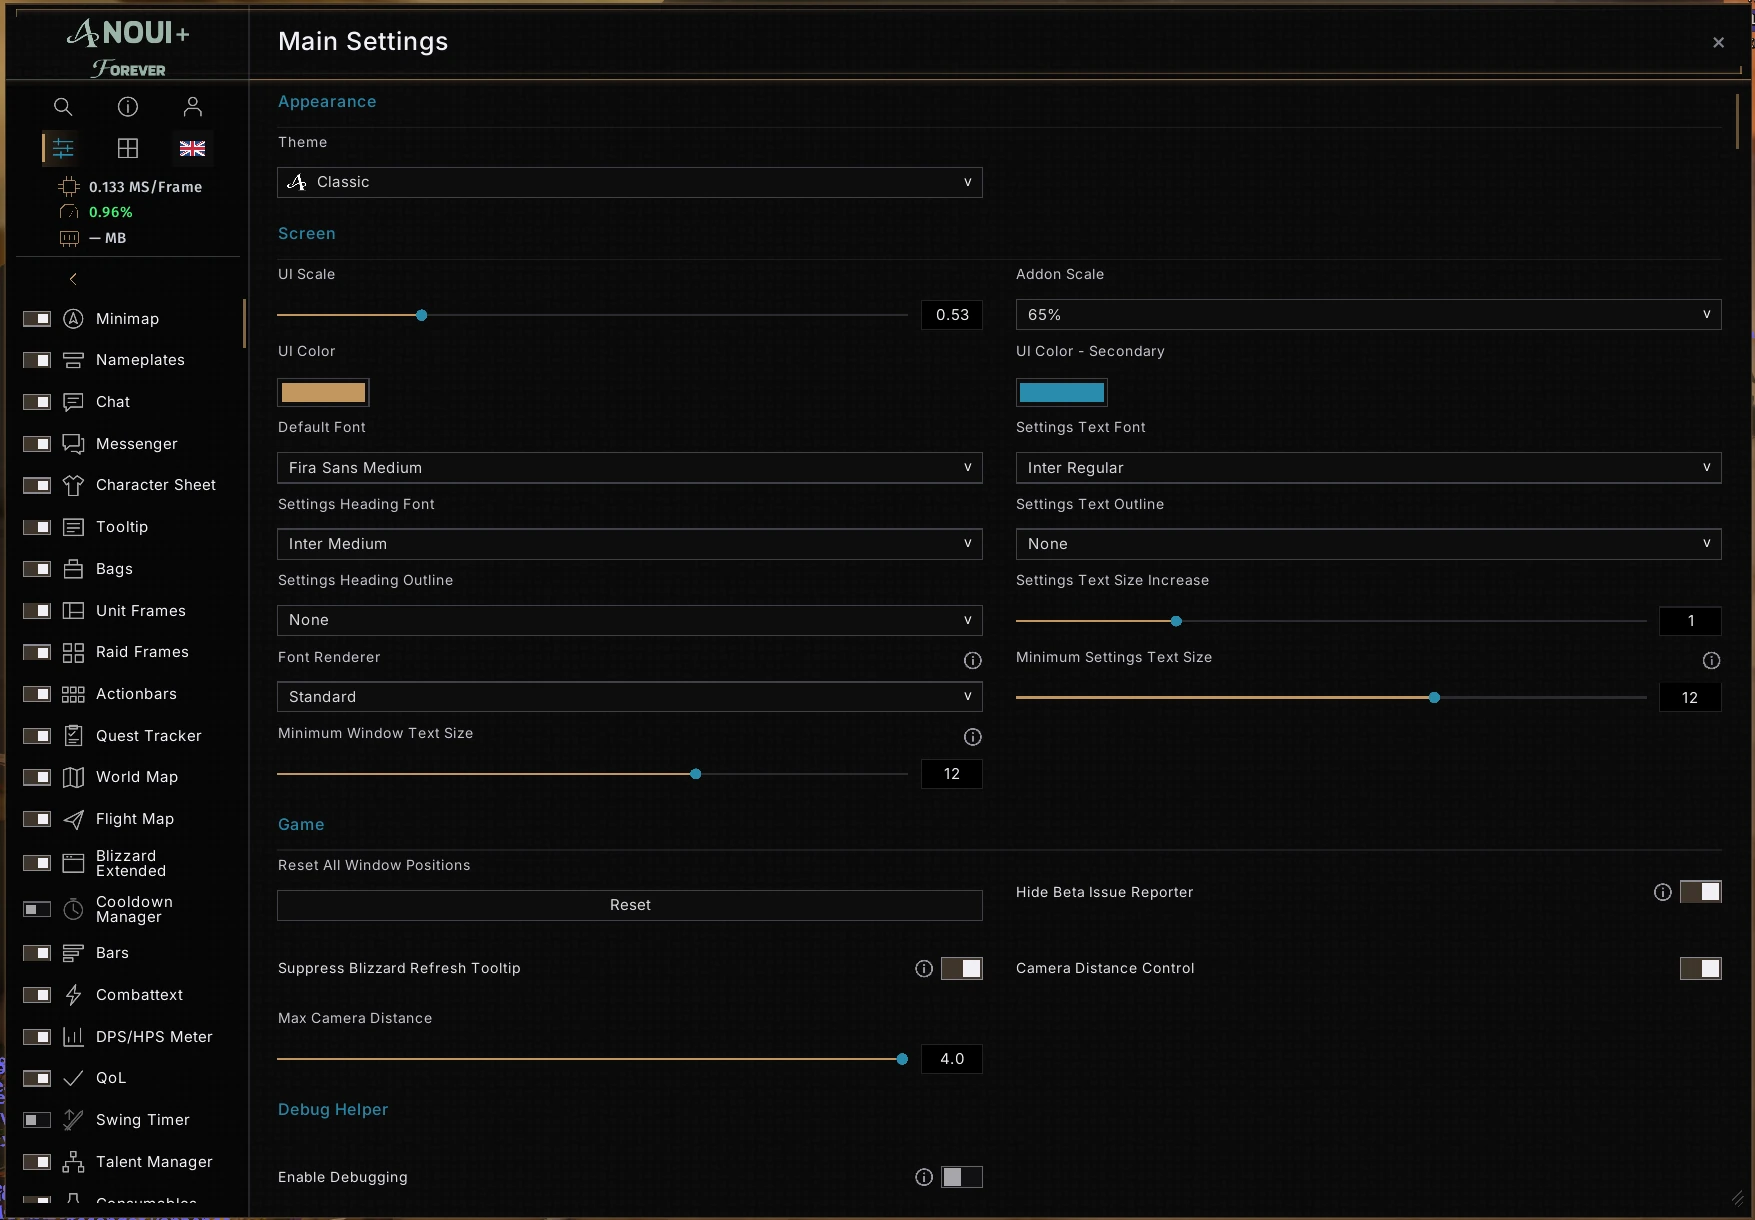Open the grid layout icon
1755x1220 pixels.
(128, 148)
